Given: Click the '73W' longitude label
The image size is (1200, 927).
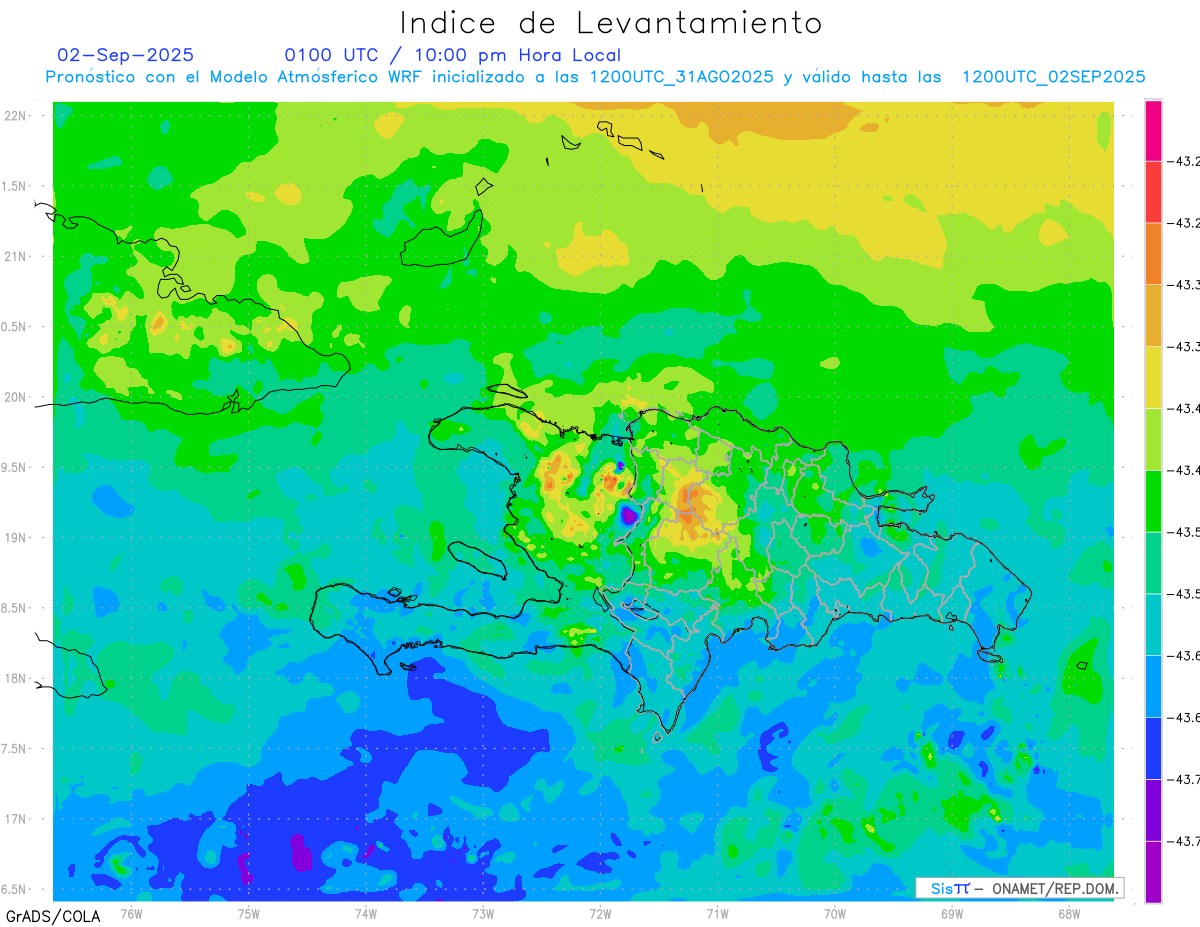Looking at the screenshot, I should [482, 913].
